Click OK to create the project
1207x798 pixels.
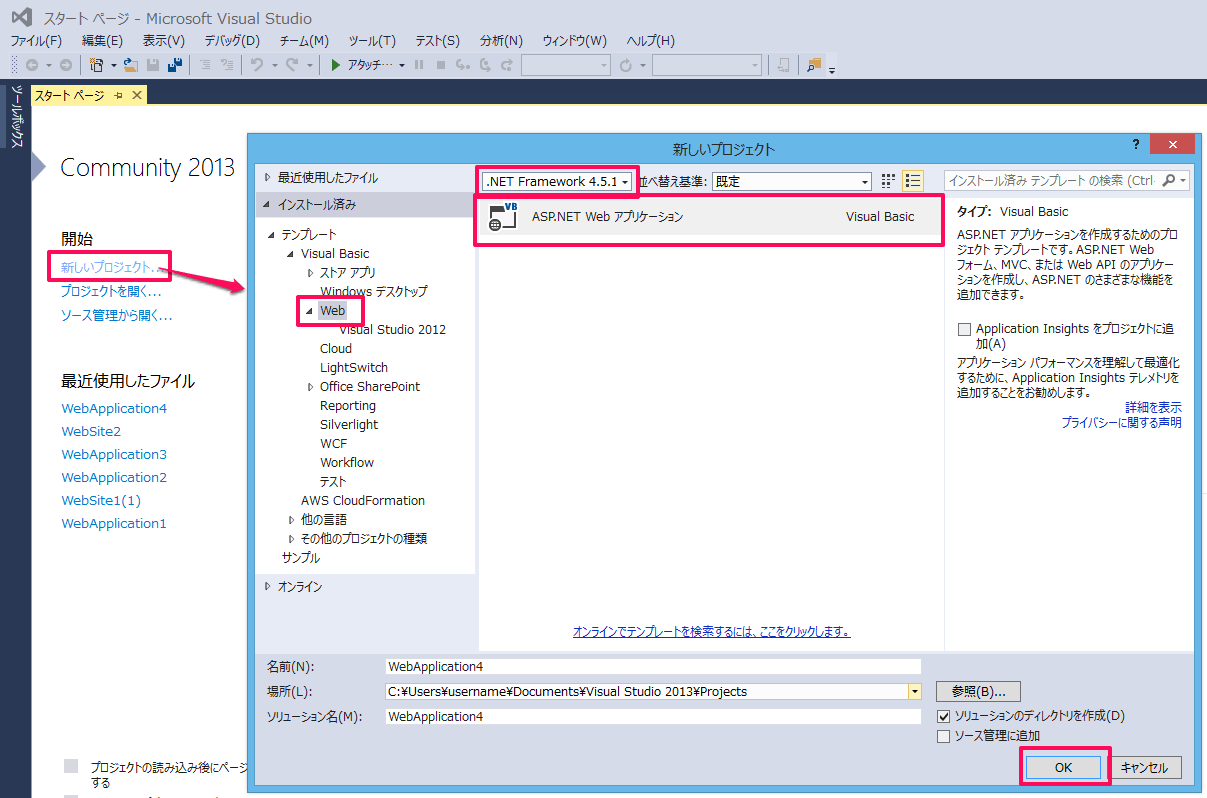pyautogui.click(x=1063, y=768)
